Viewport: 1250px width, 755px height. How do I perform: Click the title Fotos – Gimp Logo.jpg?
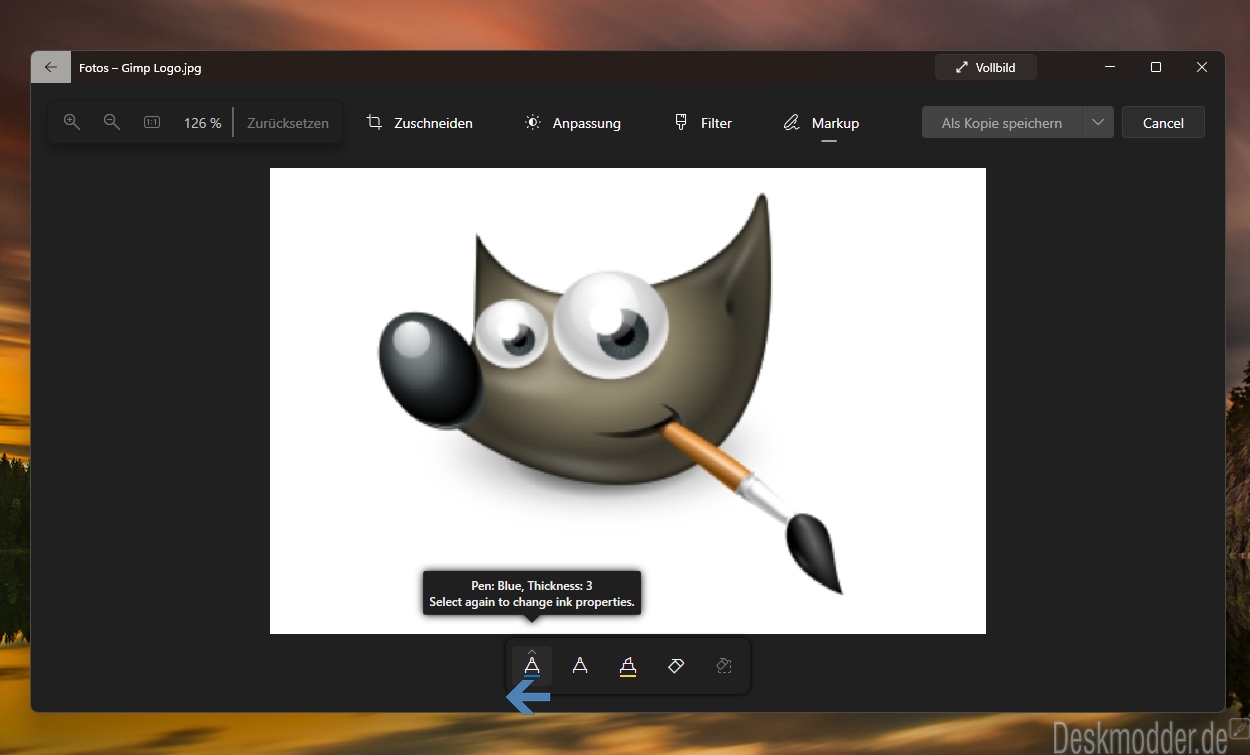tap(140, 68)
